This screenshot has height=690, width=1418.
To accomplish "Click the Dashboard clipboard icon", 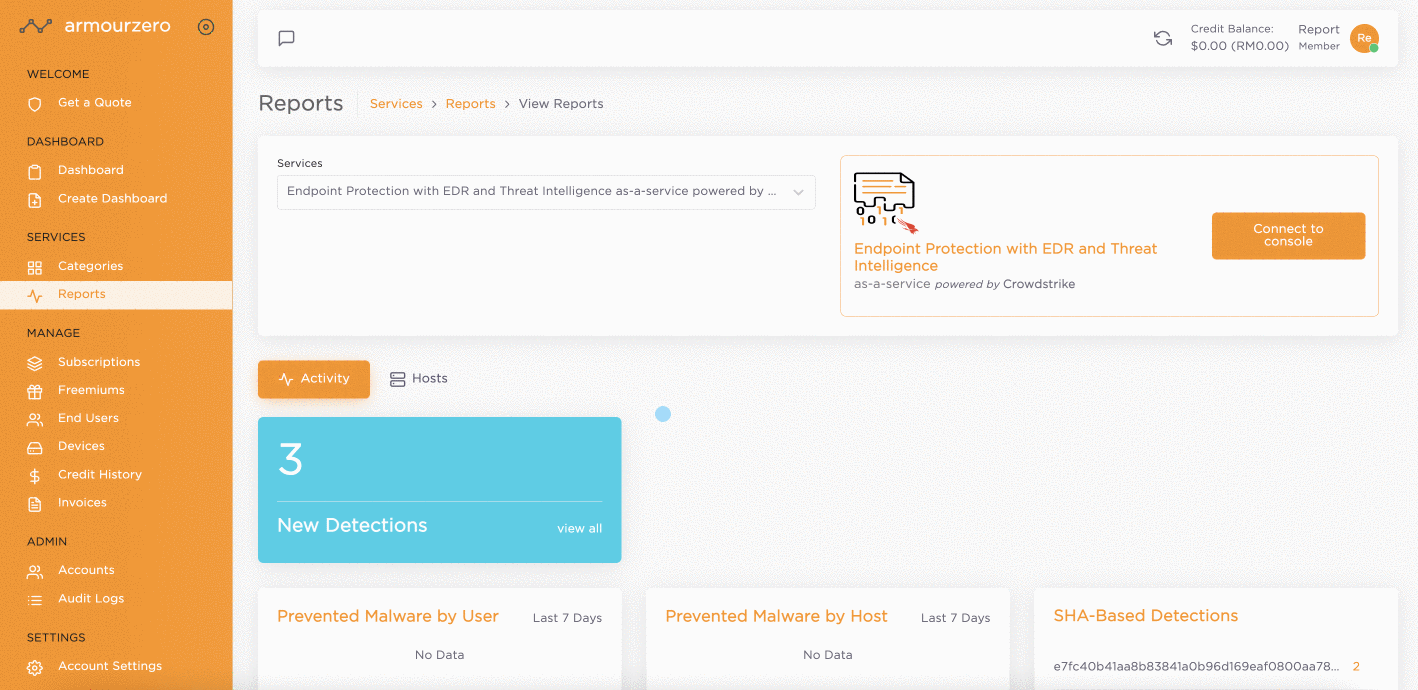I will (x=35, y=171).
